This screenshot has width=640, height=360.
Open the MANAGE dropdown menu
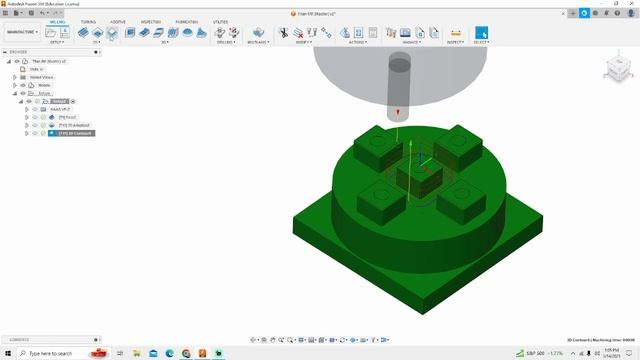tap(411, 42)
